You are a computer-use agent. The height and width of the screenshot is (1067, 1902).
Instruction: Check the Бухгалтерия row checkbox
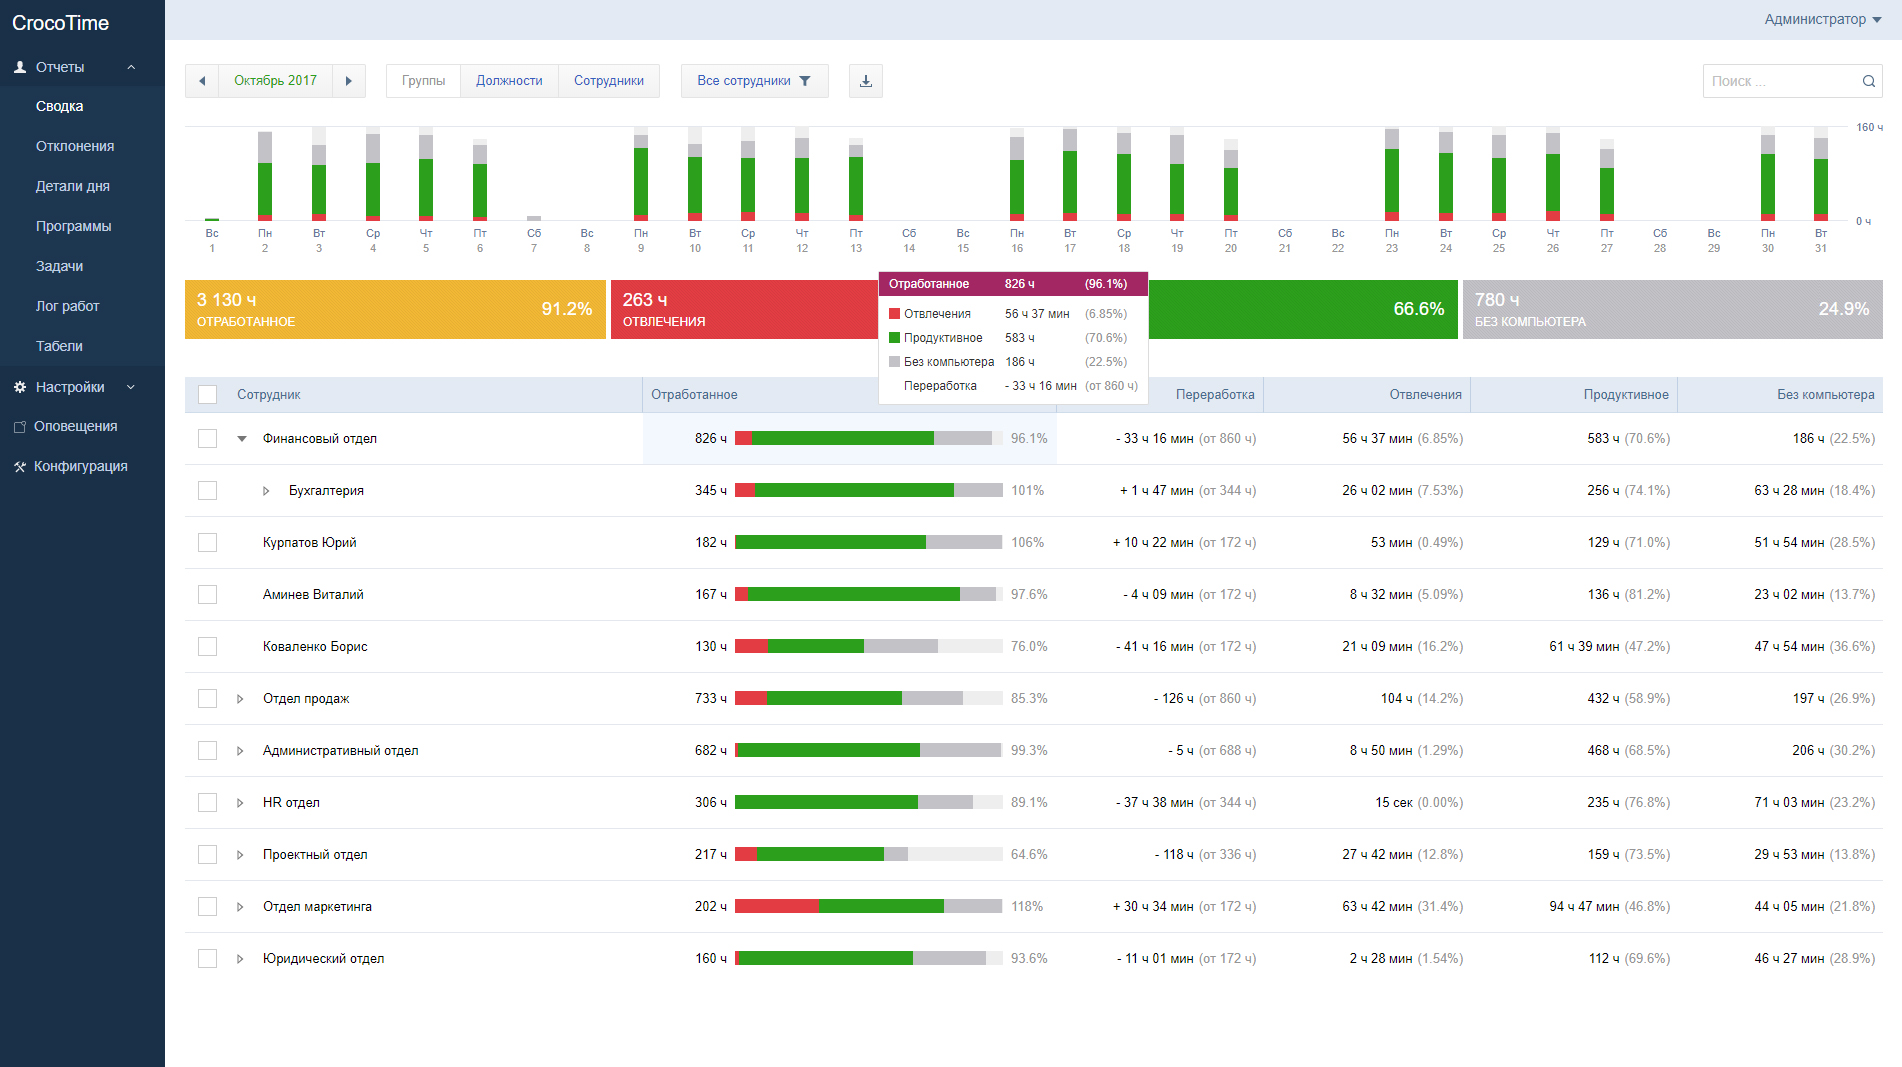point(208,491)
